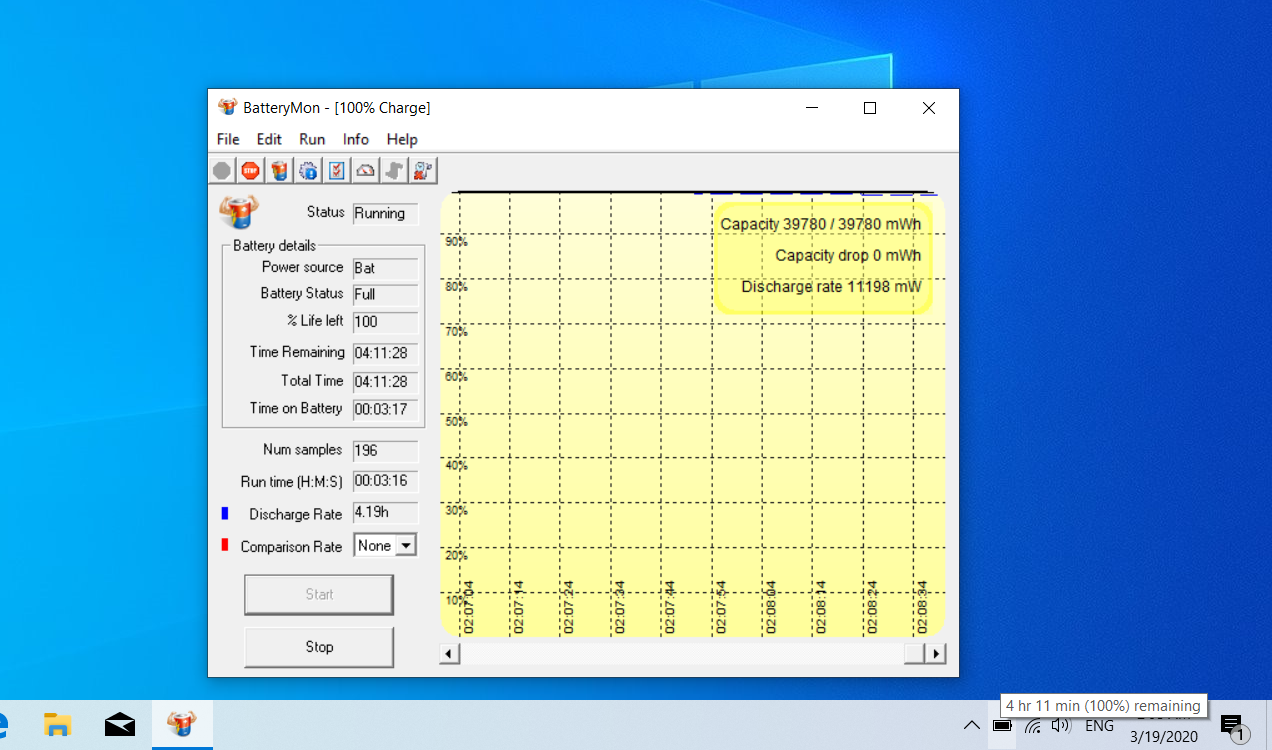The height and width of the screenshot is (750, 1272).
Task: Click the Discharge Rate field showing 4.19h
Action: click(385, 514)
